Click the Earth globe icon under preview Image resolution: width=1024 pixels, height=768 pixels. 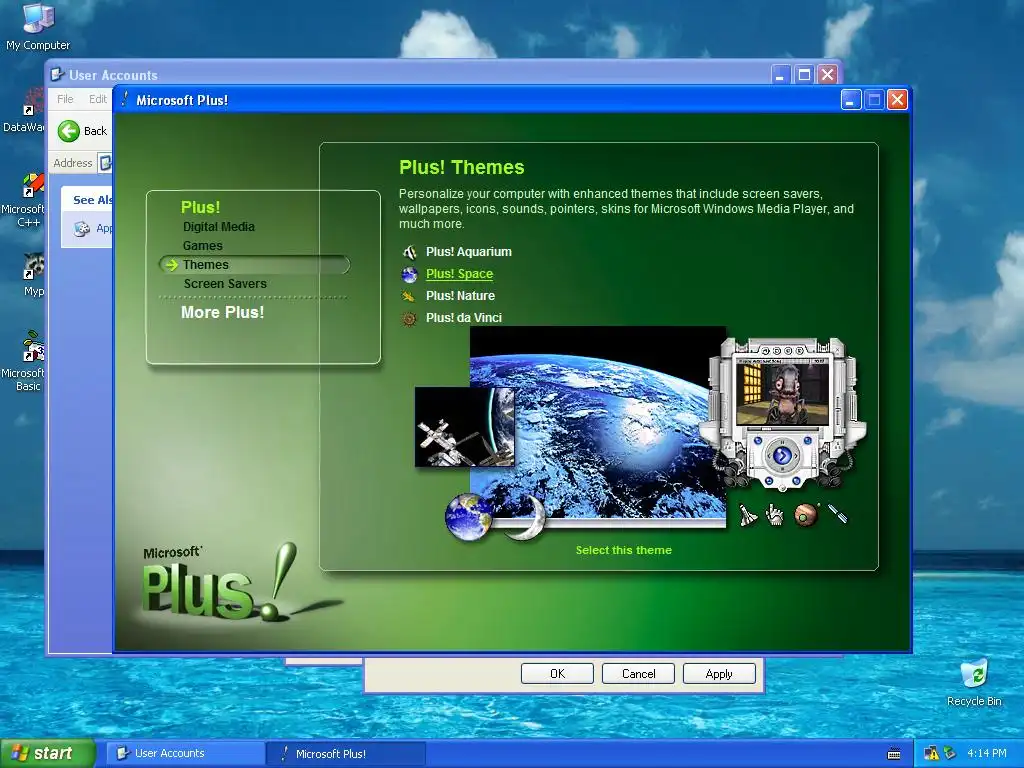click(468, 516)
